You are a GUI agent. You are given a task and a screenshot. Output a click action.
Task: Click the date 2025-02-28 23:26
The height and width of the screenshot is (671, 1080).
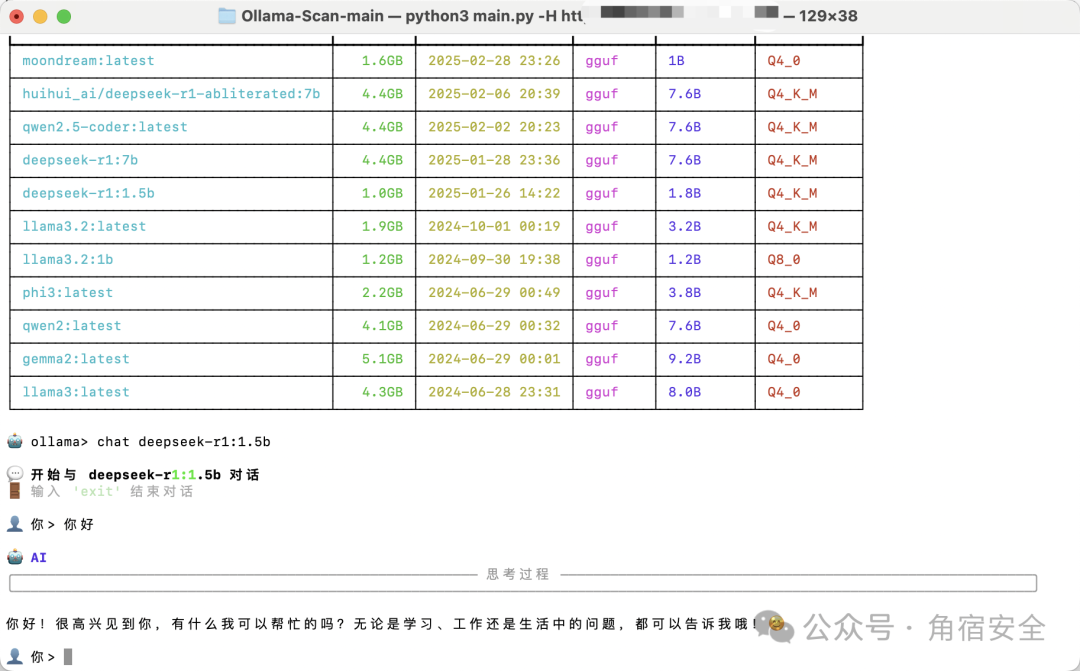click(x=494, y=61)
